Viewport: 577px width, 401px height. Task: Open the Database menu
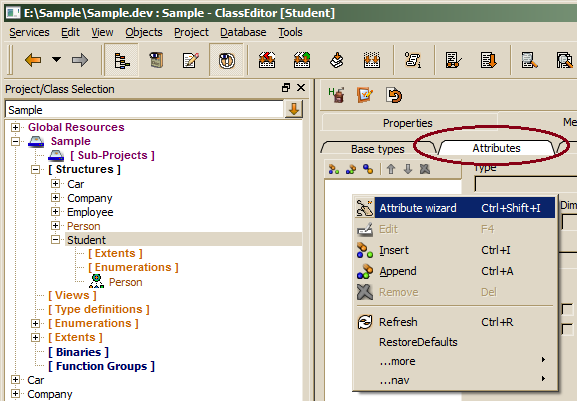pyautogui.click(x=243, y=32)
